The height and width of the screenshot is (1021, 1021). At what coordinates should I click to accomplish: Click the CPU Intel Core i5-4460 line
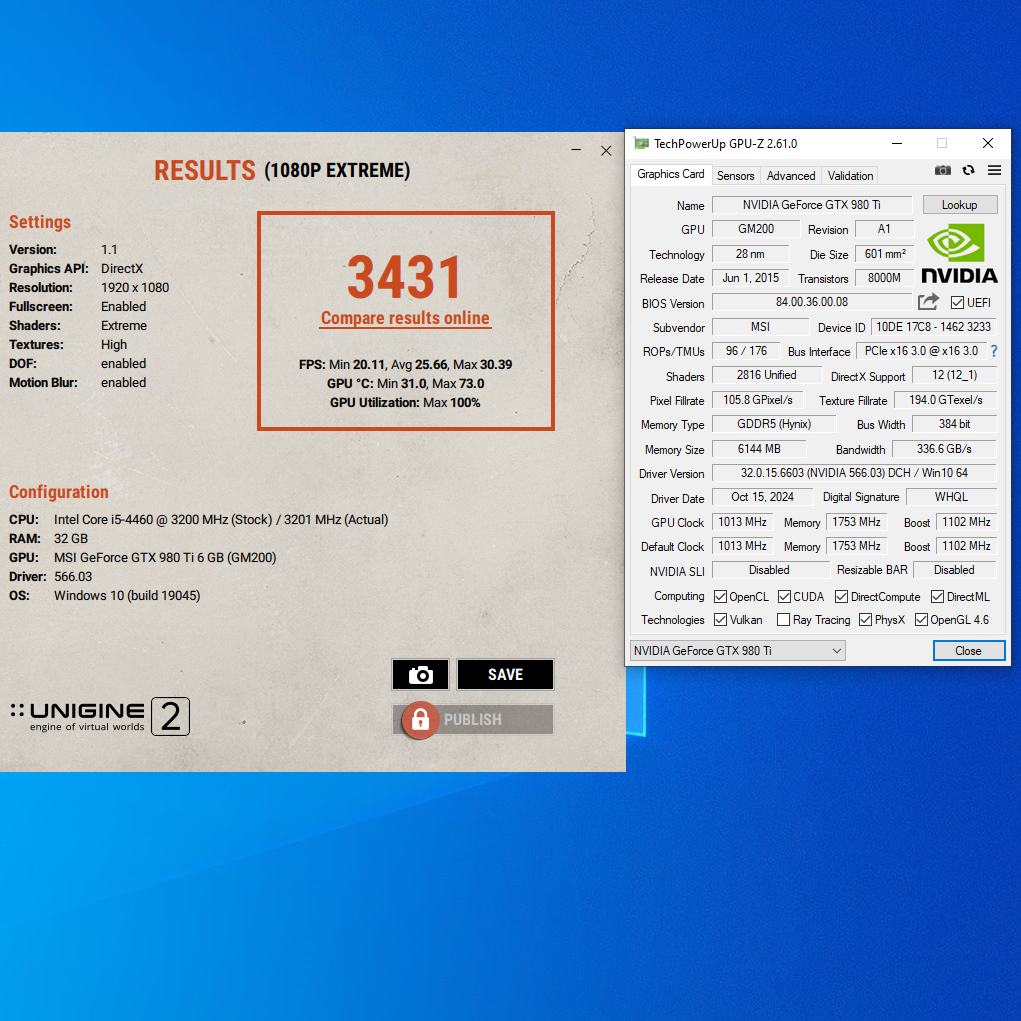199,520
